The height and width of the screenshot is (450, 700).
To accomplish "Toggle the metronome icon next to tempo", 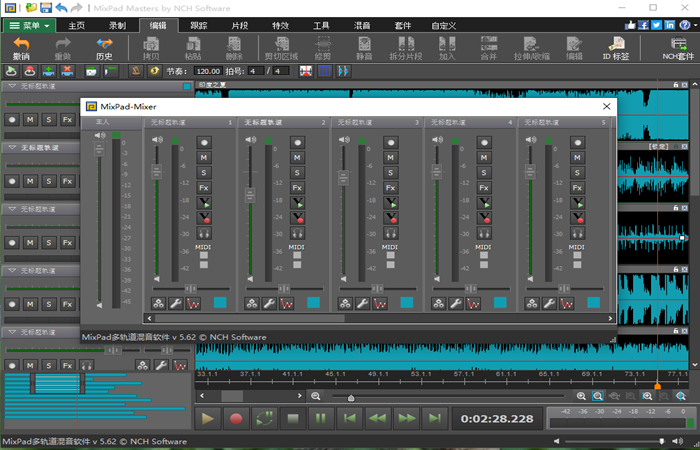I will [x=136, y=71].
